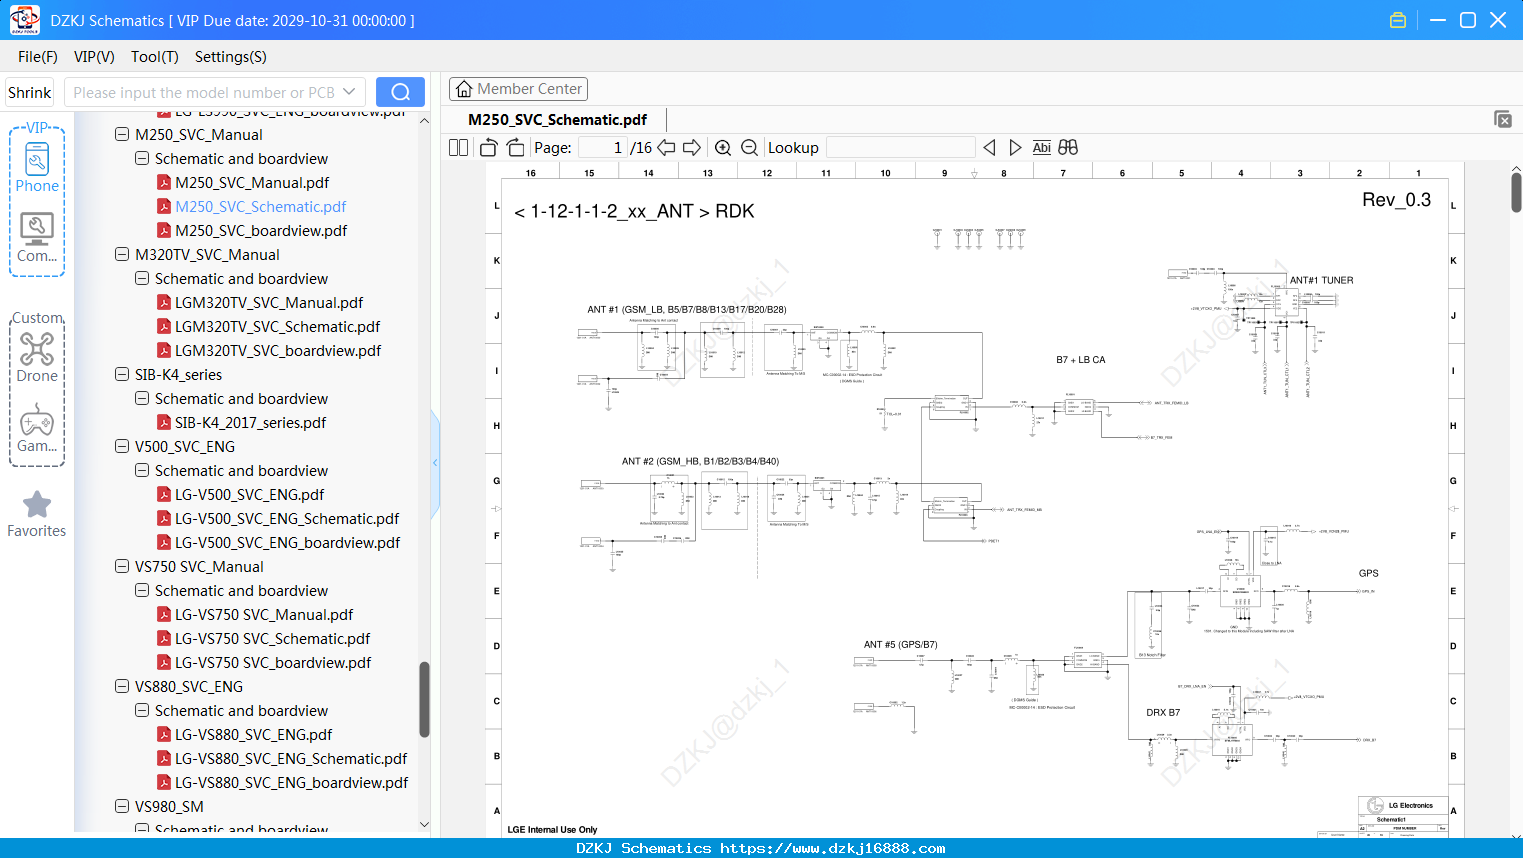Image resolution: width=1523 pixels, height=858 pixels.
Task: Toggle the Abi match-case icon
Action: (x=1041, y=147)
